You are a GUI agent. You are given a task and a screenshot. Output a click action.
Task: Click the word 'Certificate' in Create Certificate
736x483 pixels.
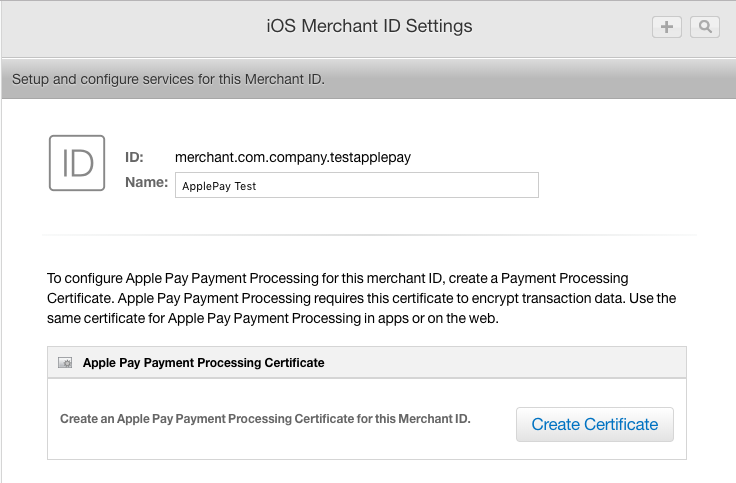pos(622,424)
